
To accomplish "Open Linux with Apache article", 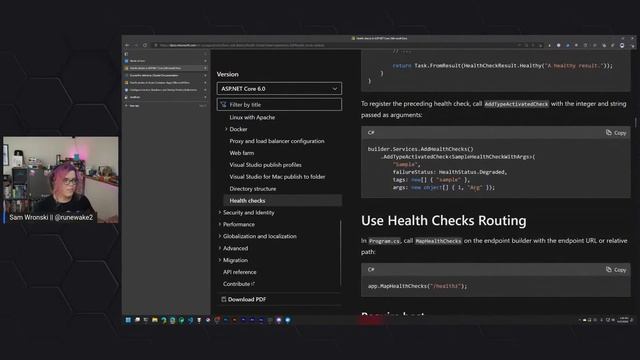I will (252, 117).
